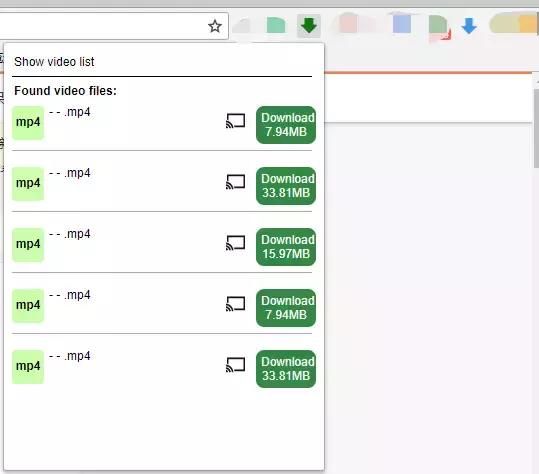
Task: Click the mp4 badge of the first file
Action: (x=28, y=123)
